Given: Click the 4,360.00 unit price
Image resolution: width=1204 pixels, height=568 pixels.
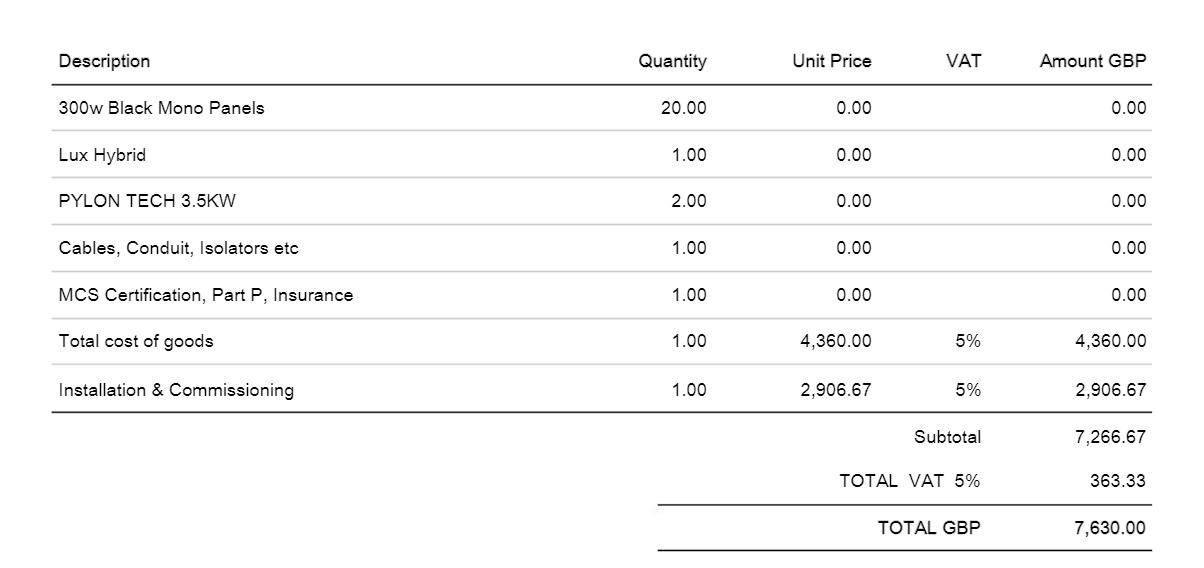Looking at the screenshot, I should point(836,341).
